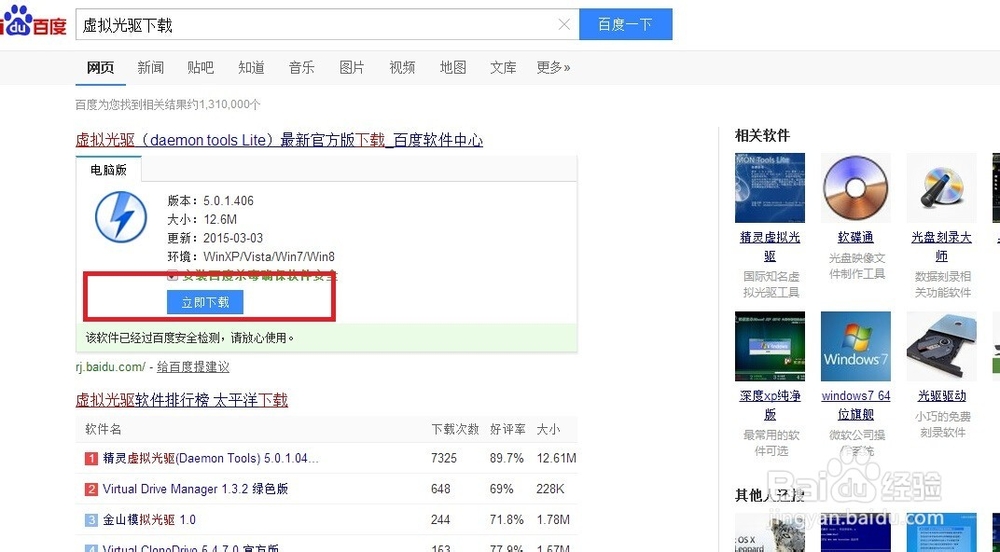Switch to the 贴吧 tab
The width and height of the screenshot is (1000, 552).
tap(200, 68)
